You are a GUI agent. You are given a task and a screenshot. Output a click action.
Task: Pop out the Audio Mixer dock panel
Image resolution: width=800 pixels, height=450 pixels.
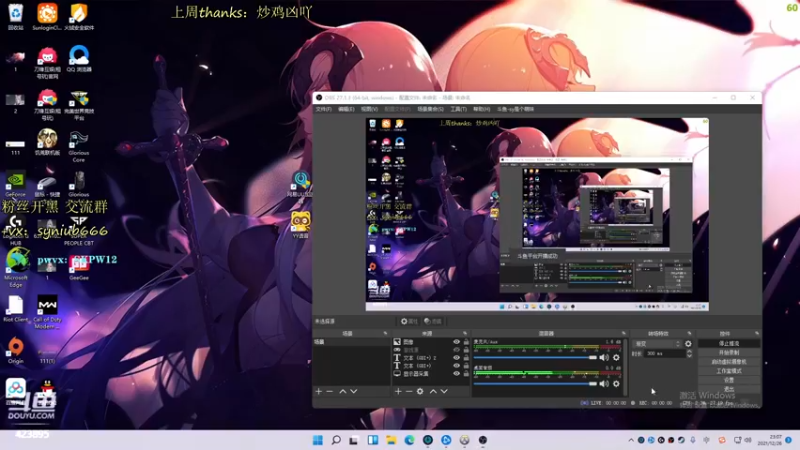(623, 333)
